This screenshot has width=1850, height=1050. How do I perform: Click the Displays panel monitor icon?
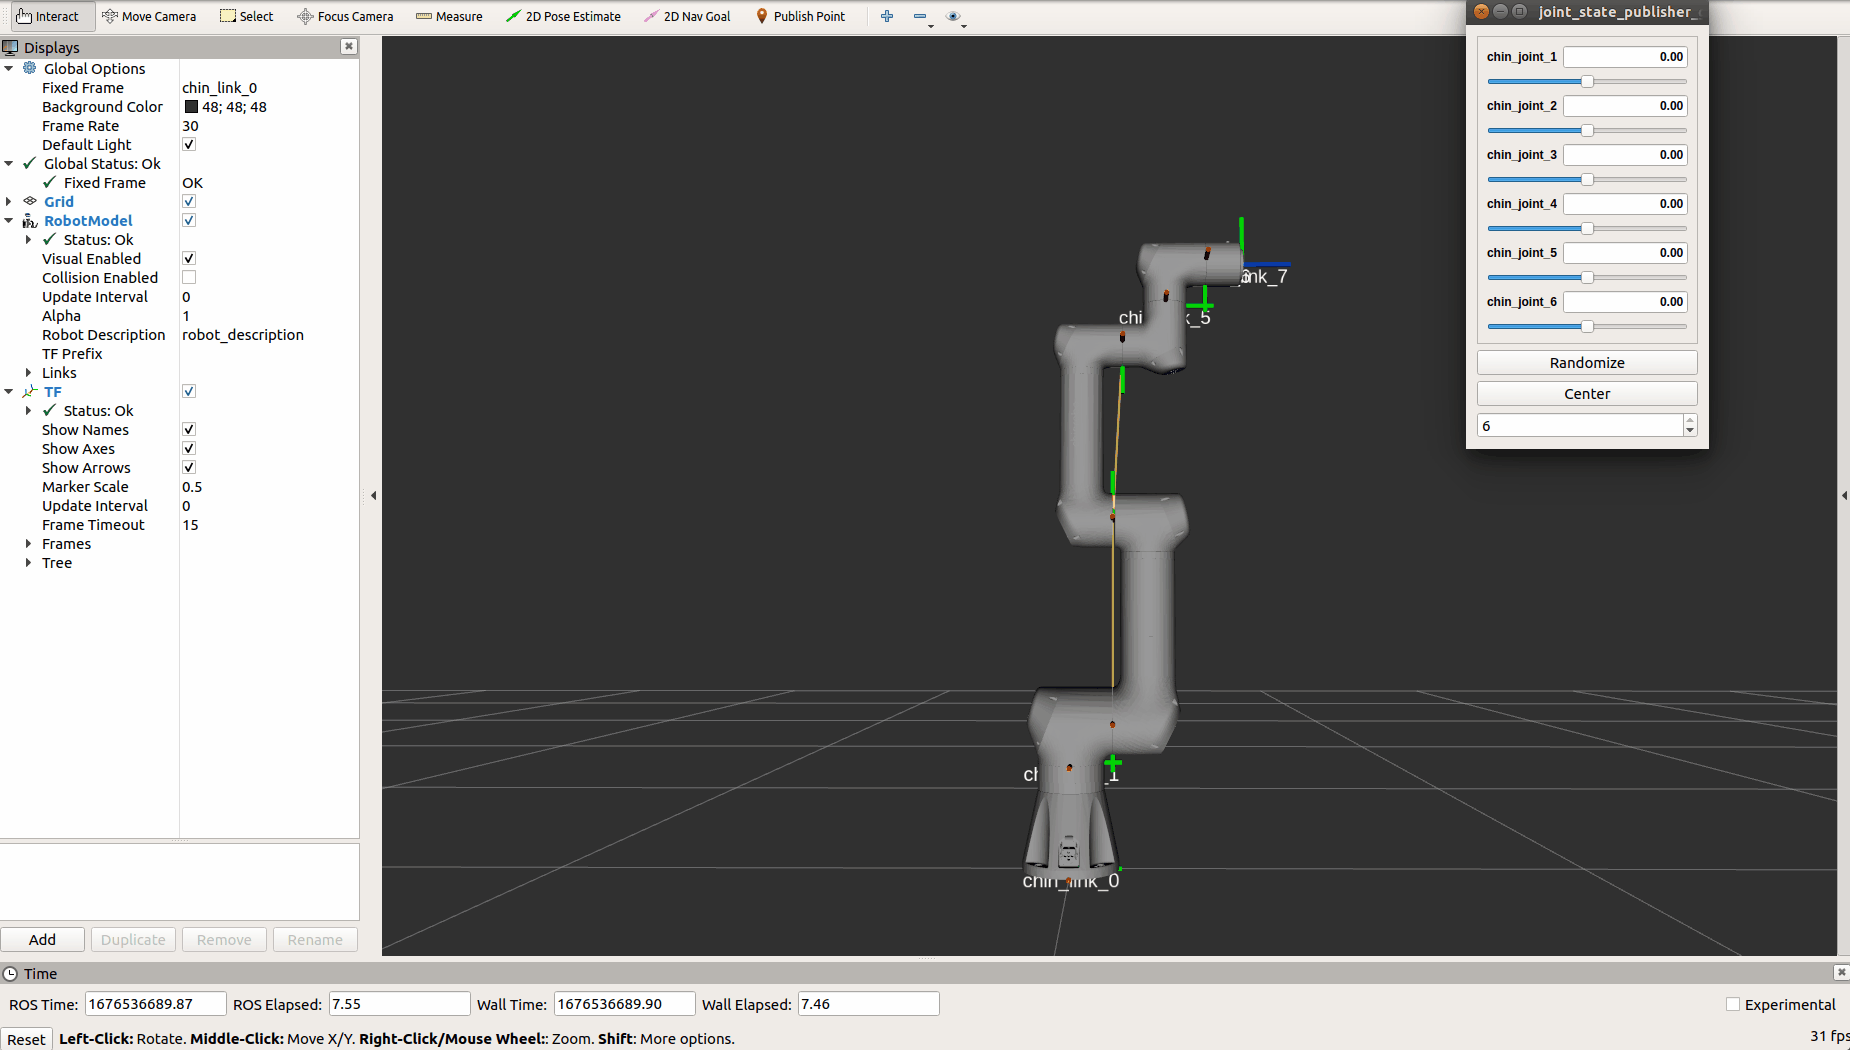pyautogui.click(x=11, y=47)
